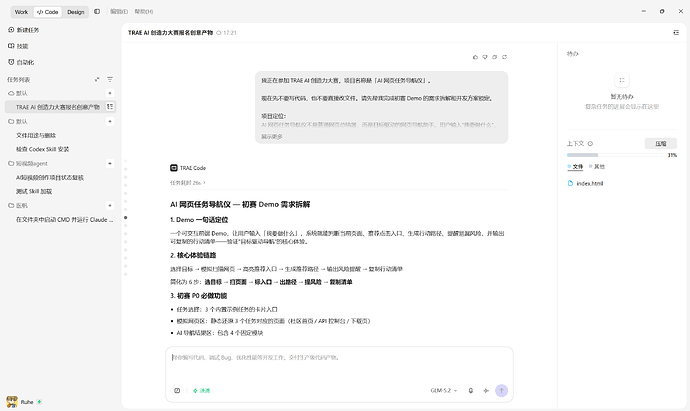The width and height of the screenshot is (690, 411).
Task: Click refresh icon above the user message
Action: pos(504,57)
